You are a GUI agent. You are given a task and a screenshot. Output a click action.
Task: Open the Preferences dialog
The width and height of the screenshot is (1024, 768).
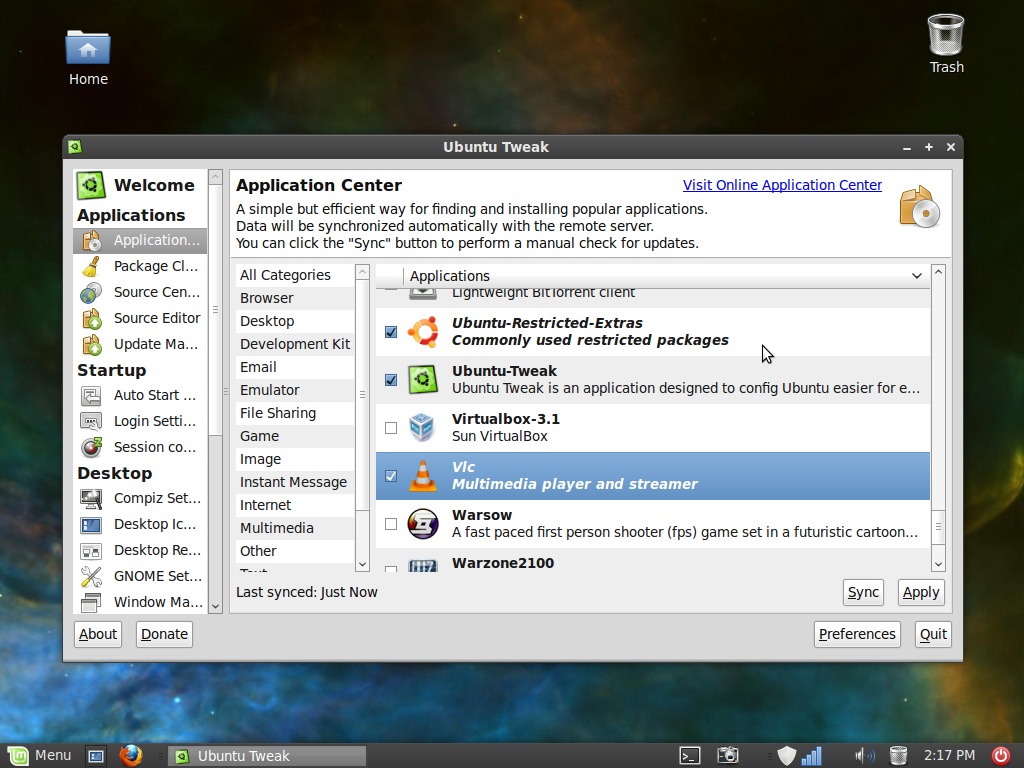[857, 634]
